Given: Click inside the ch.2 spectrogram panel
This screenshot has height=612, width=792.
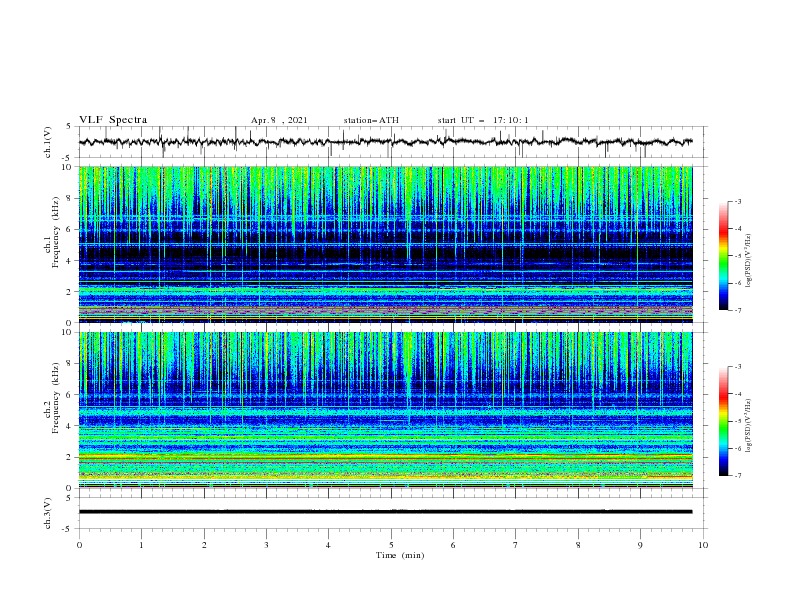Looking at the screenshot, I should click(385, 410).
